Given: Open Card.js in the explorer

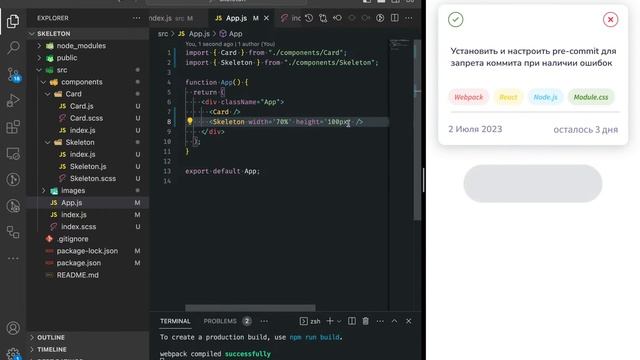Looking at the screenshot, I should (x=82, y=106).
